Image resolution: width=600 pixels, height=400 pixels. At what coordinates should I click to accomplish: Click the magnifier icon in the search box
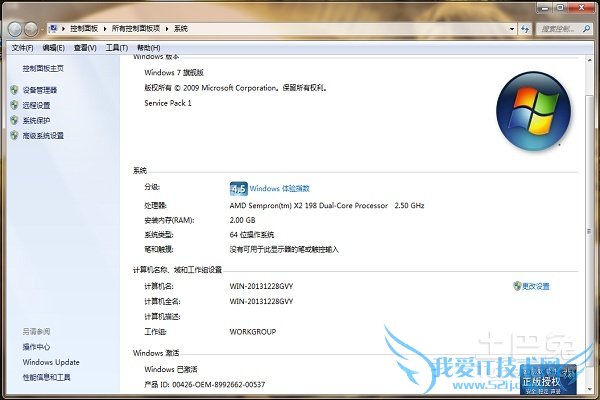(x=586, y=29)
